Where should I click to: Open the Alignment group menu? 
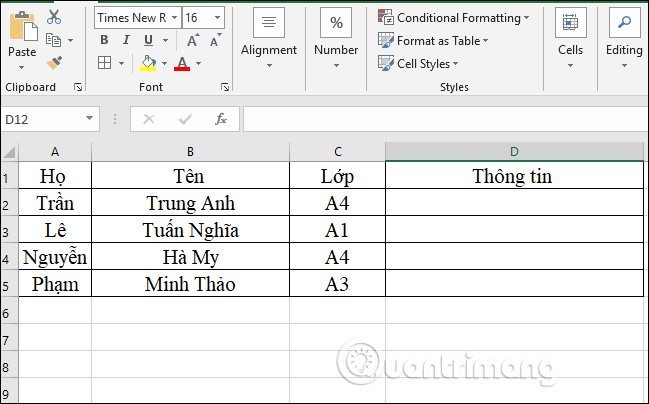point(269,38)
